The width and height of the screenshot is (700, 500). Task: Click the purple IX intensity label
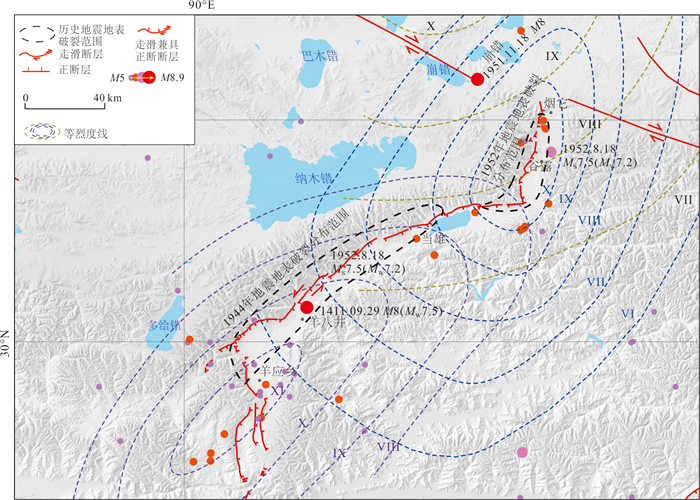[339, 454]
